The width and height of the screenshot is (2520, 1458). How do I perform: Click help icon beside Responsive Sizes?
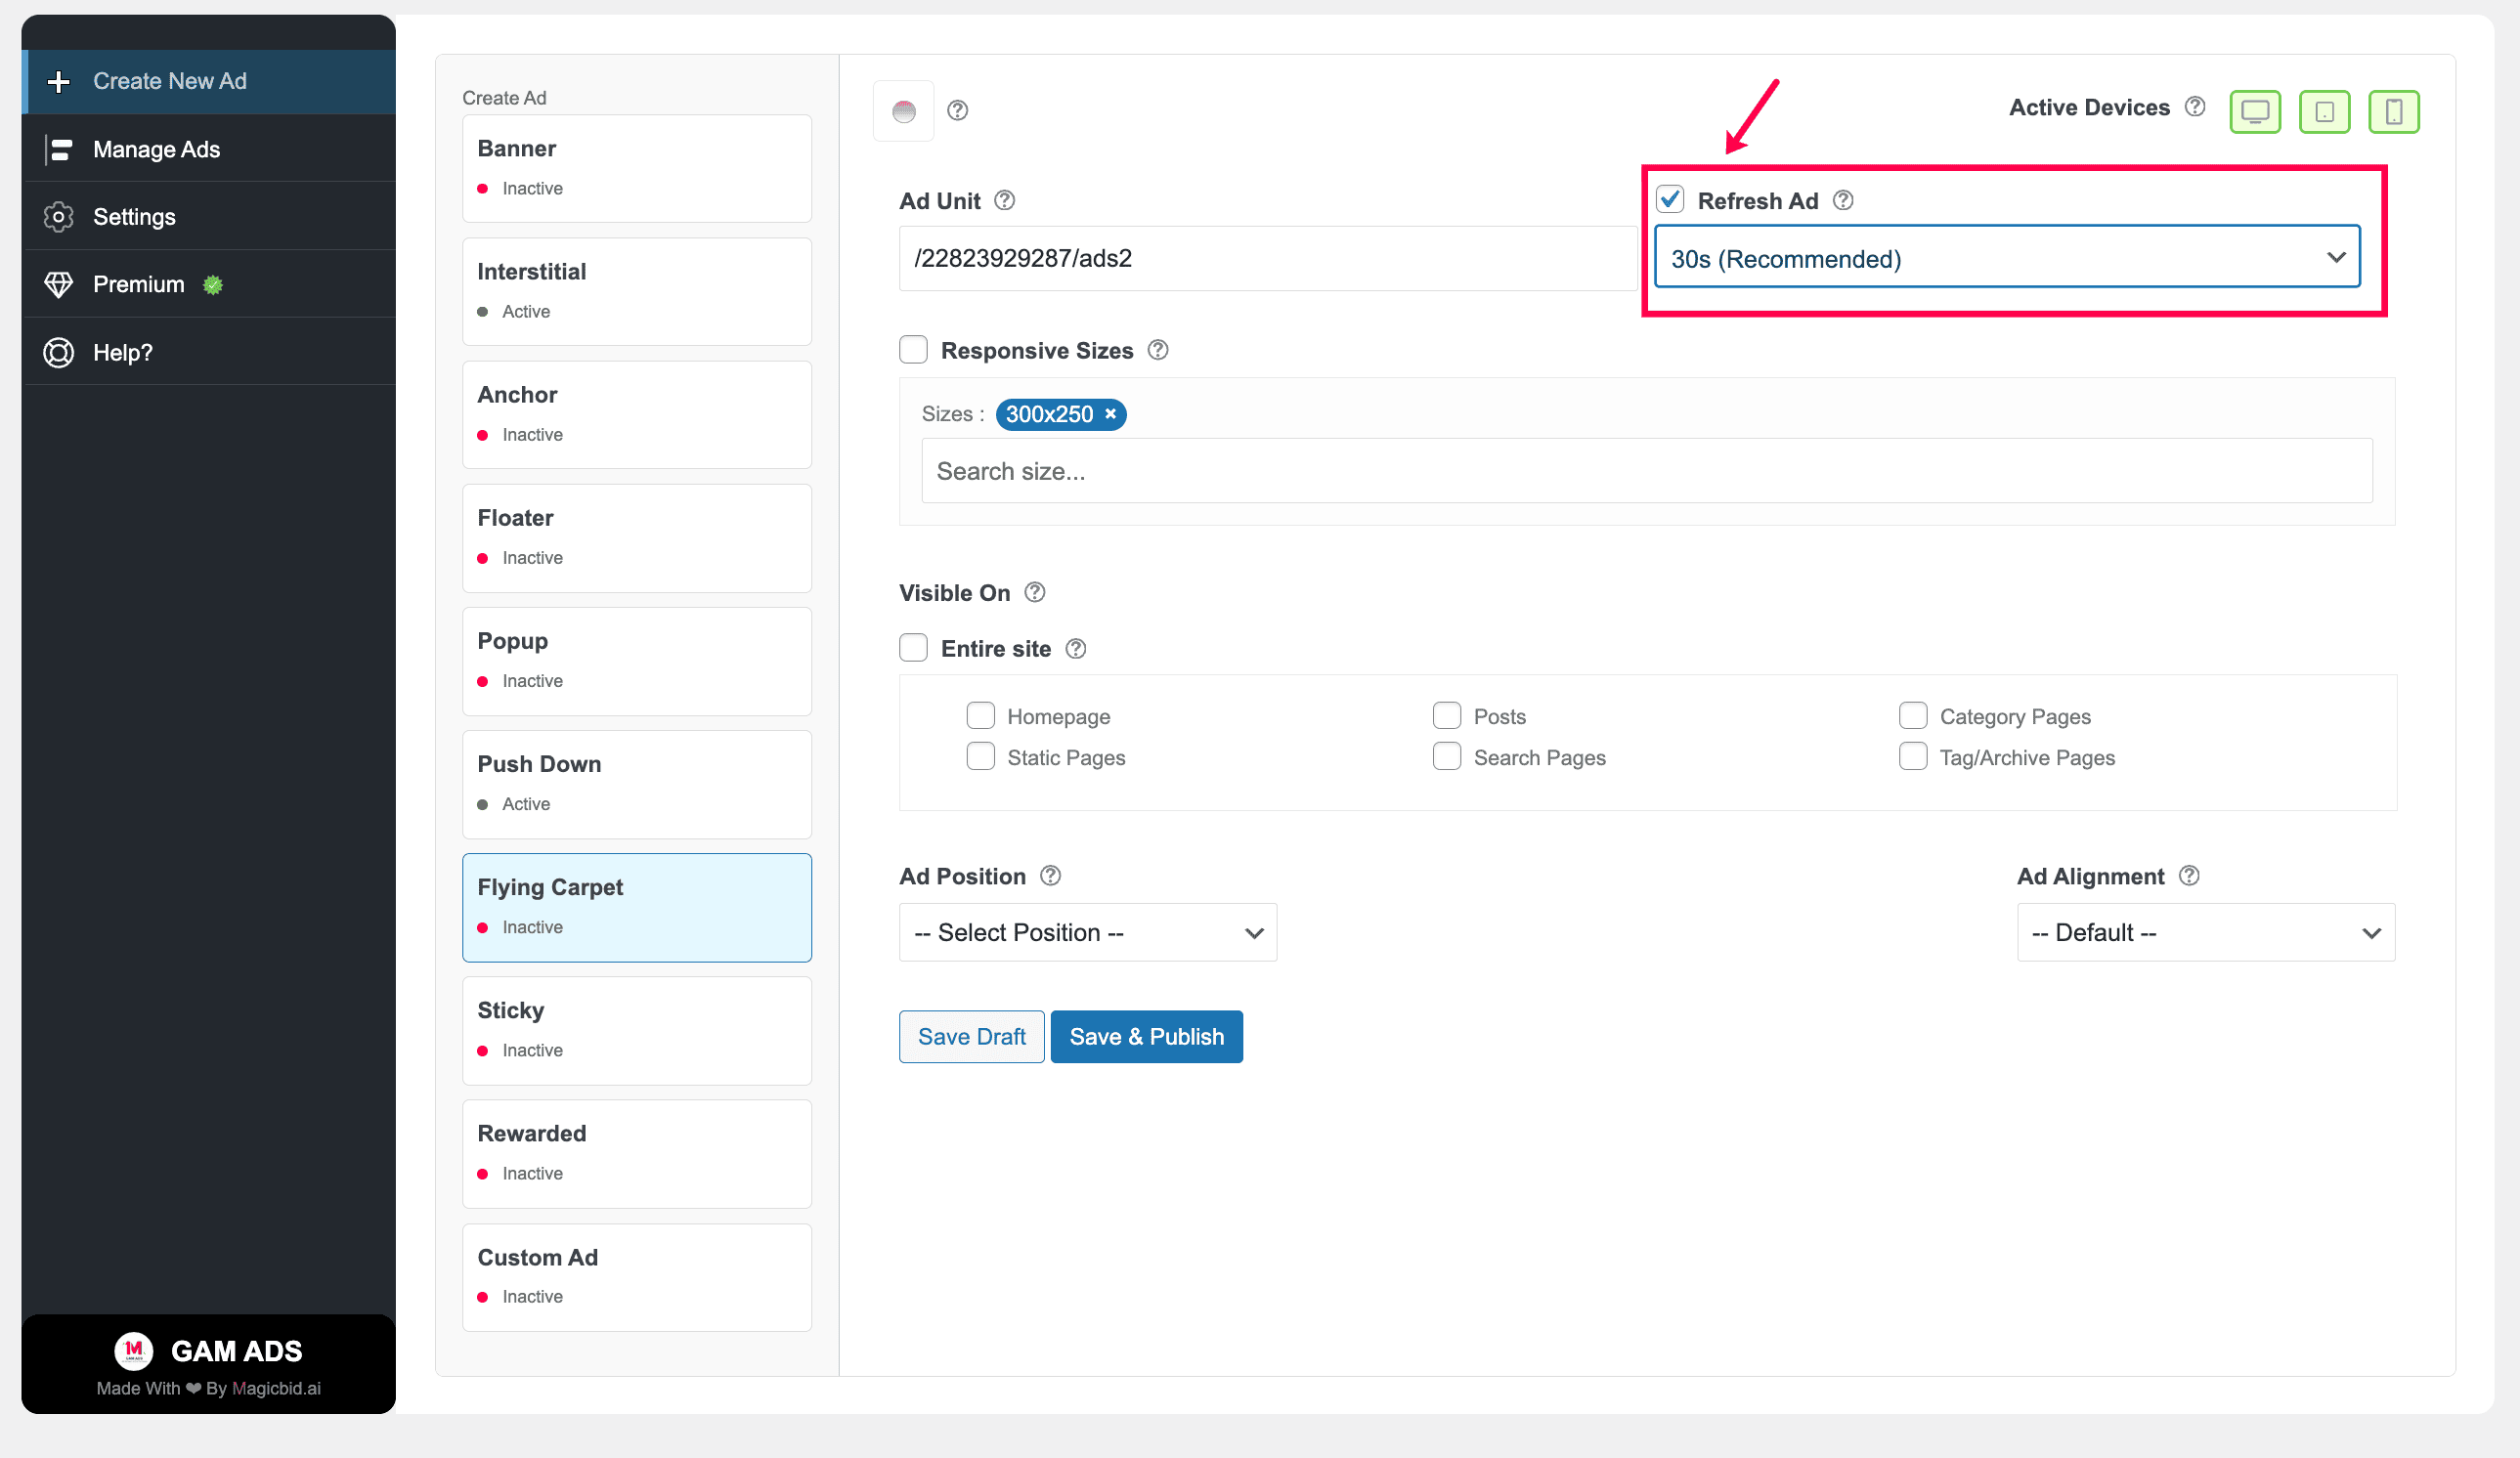tap(1158, 350)
